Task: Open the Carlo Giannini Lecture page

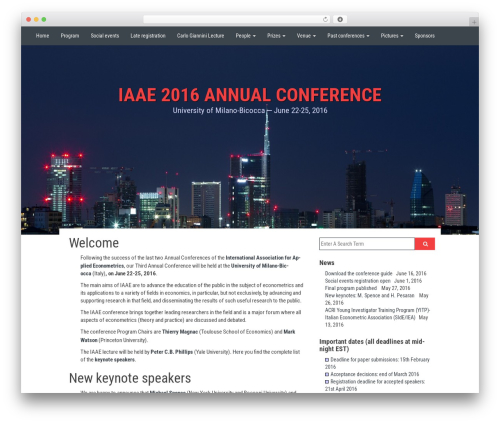Action: 200,36
